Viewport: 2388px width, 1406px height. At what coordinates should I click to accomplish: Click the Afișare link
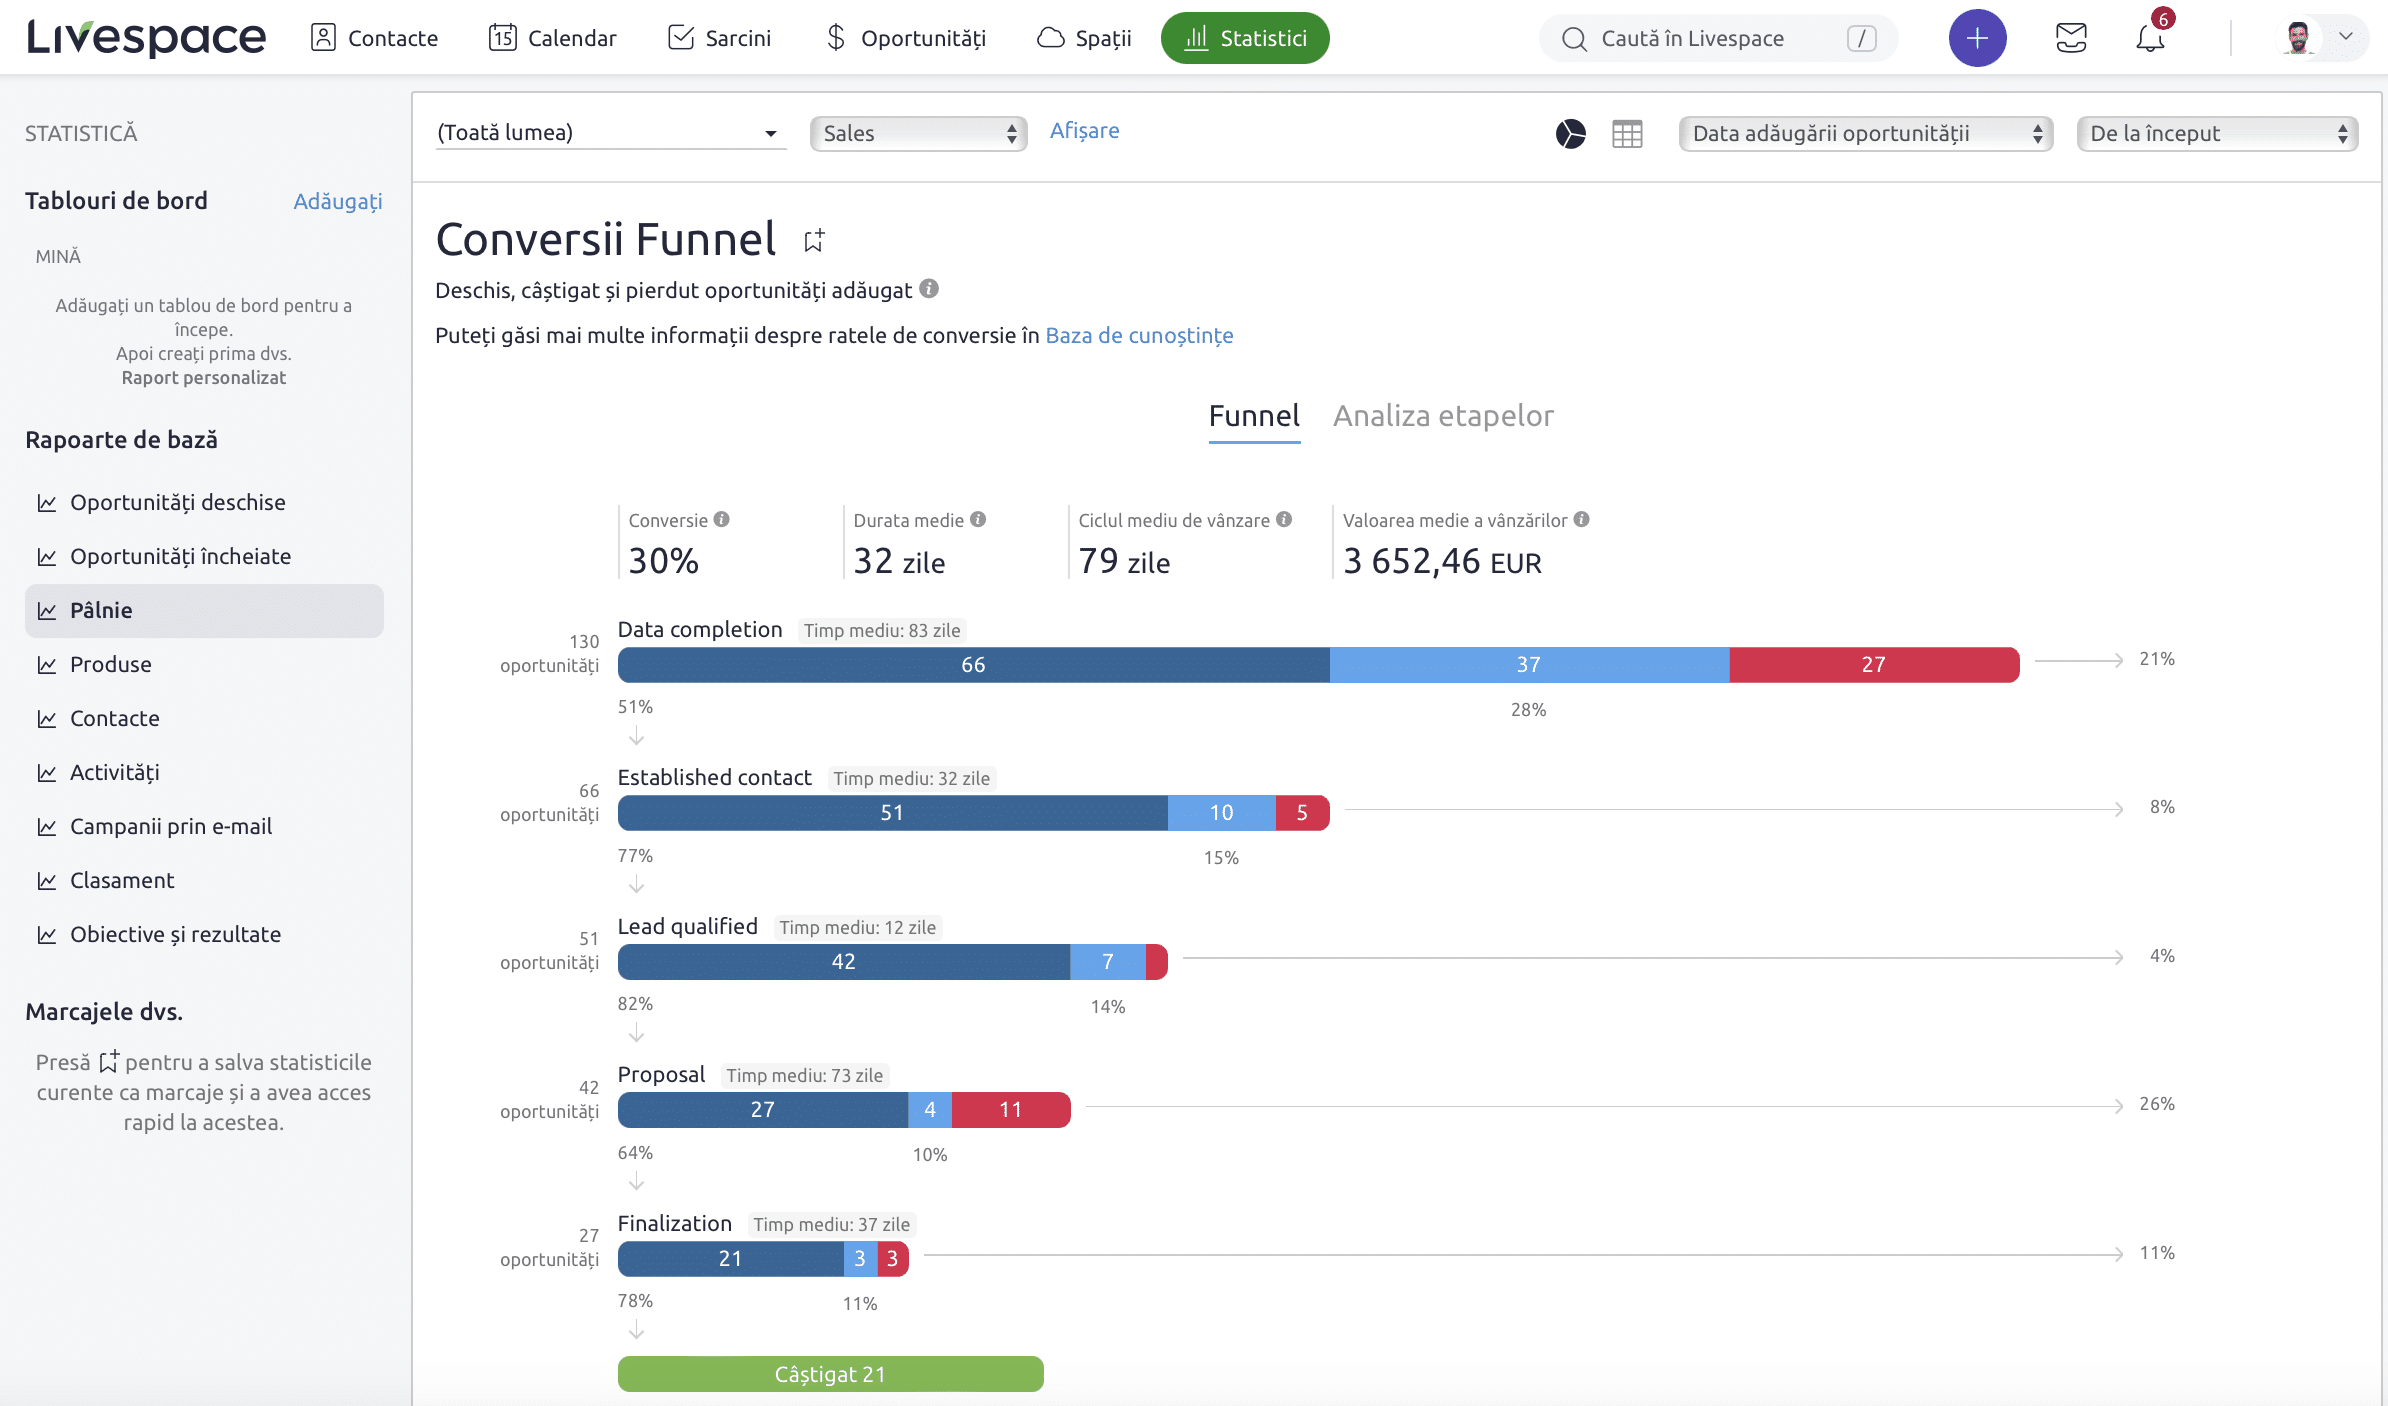pos(1084,131)
